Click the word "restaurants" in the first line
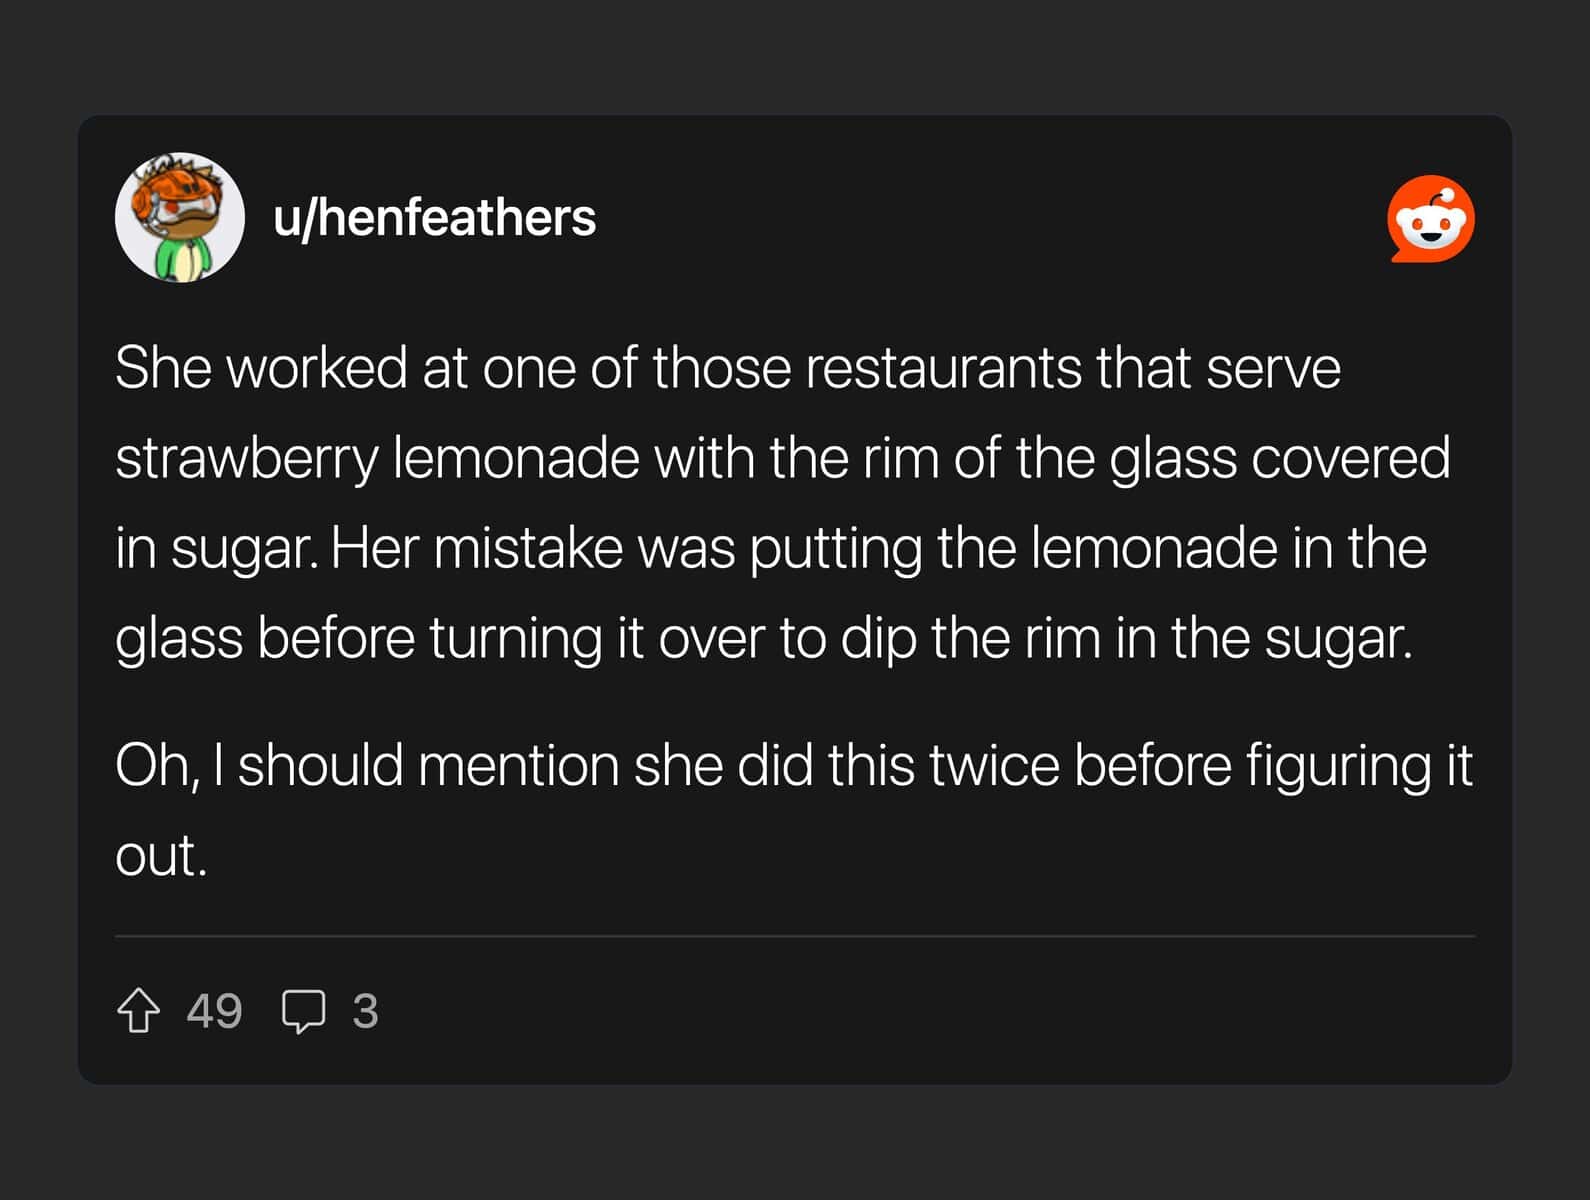 point(943,368)
